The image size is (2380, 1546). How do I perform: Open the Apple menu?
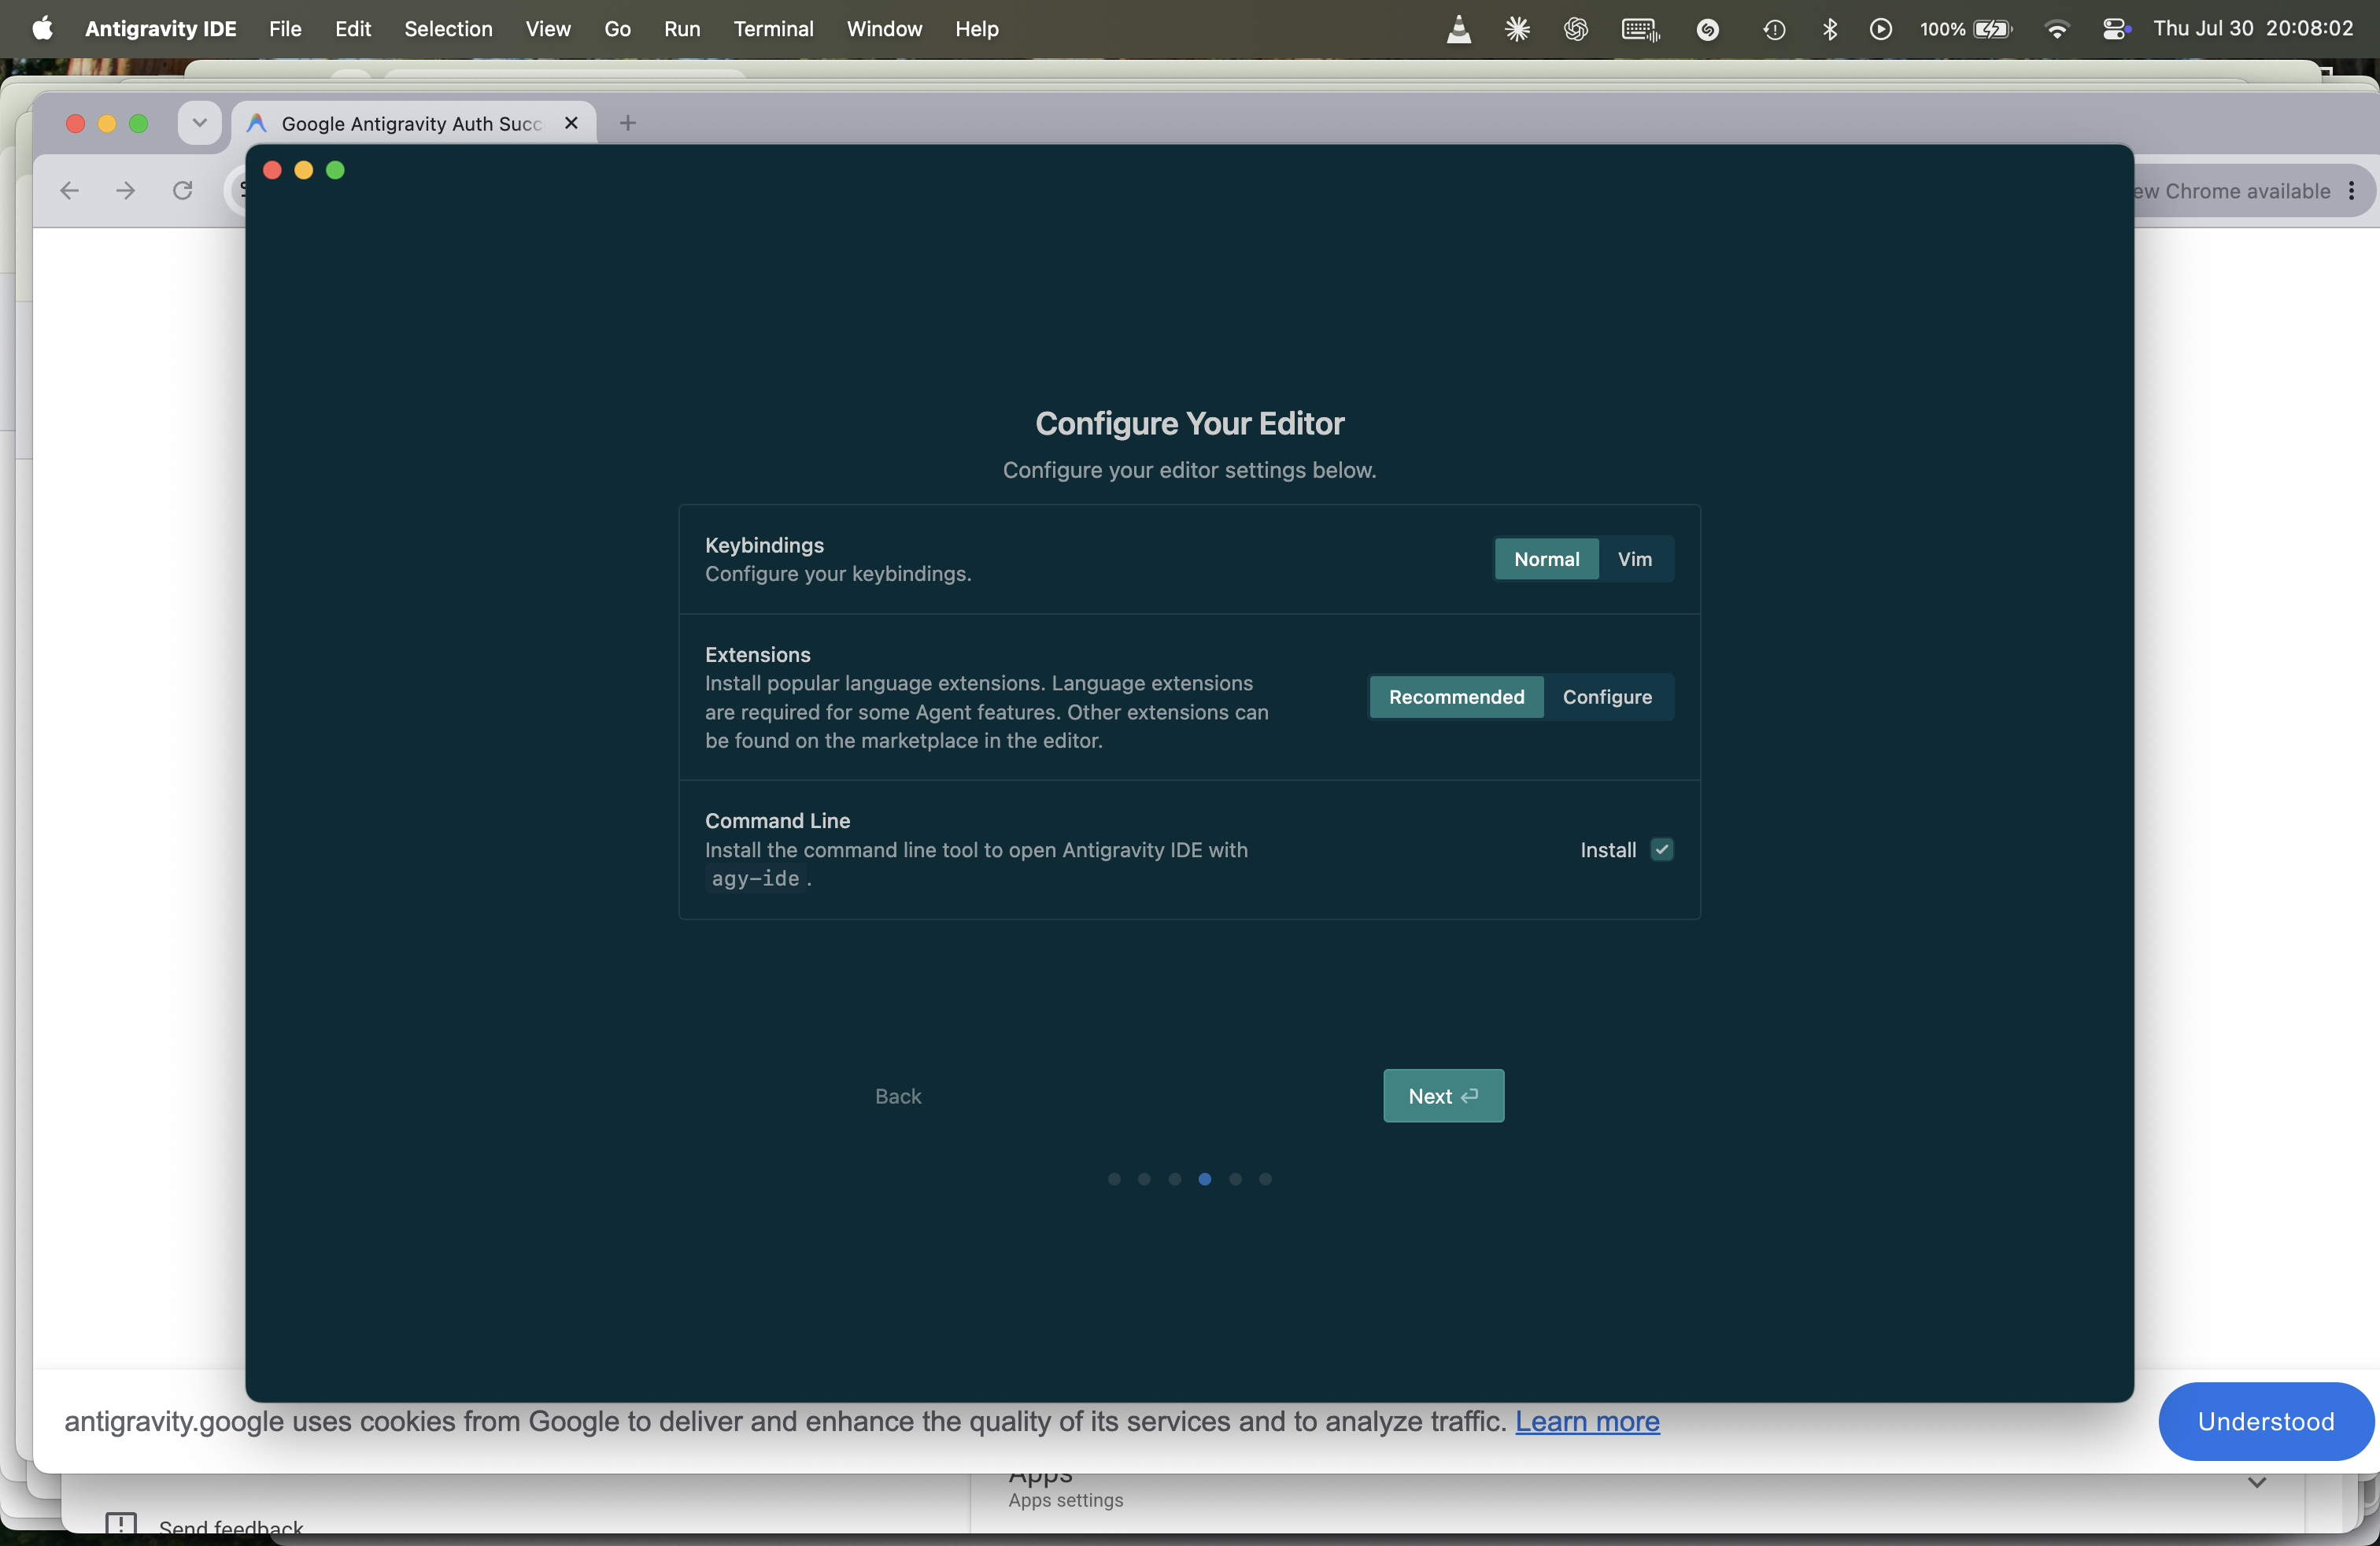click(x=42, y=28)
